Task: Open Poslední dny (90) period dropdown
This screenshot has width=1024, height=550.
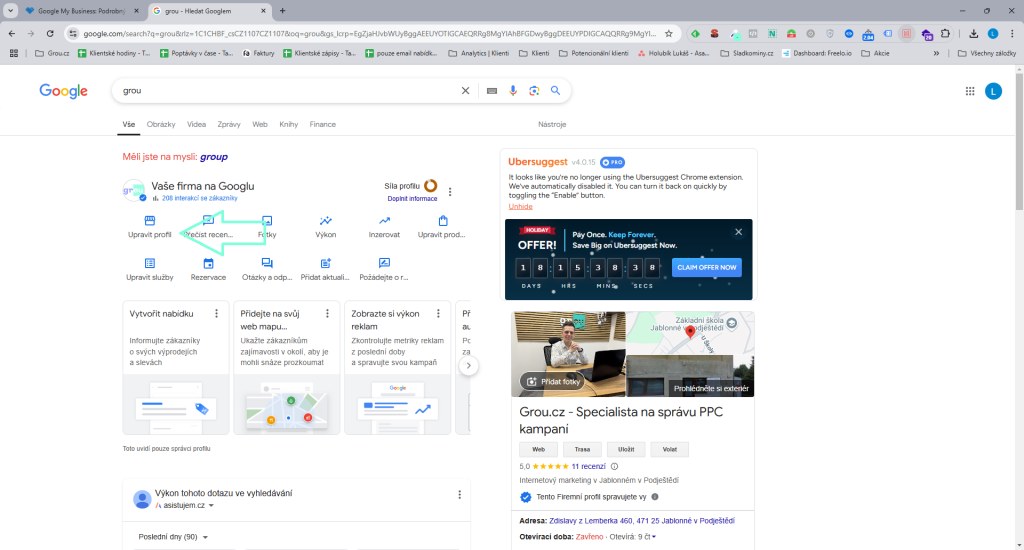Action: (x=173, y=537)
